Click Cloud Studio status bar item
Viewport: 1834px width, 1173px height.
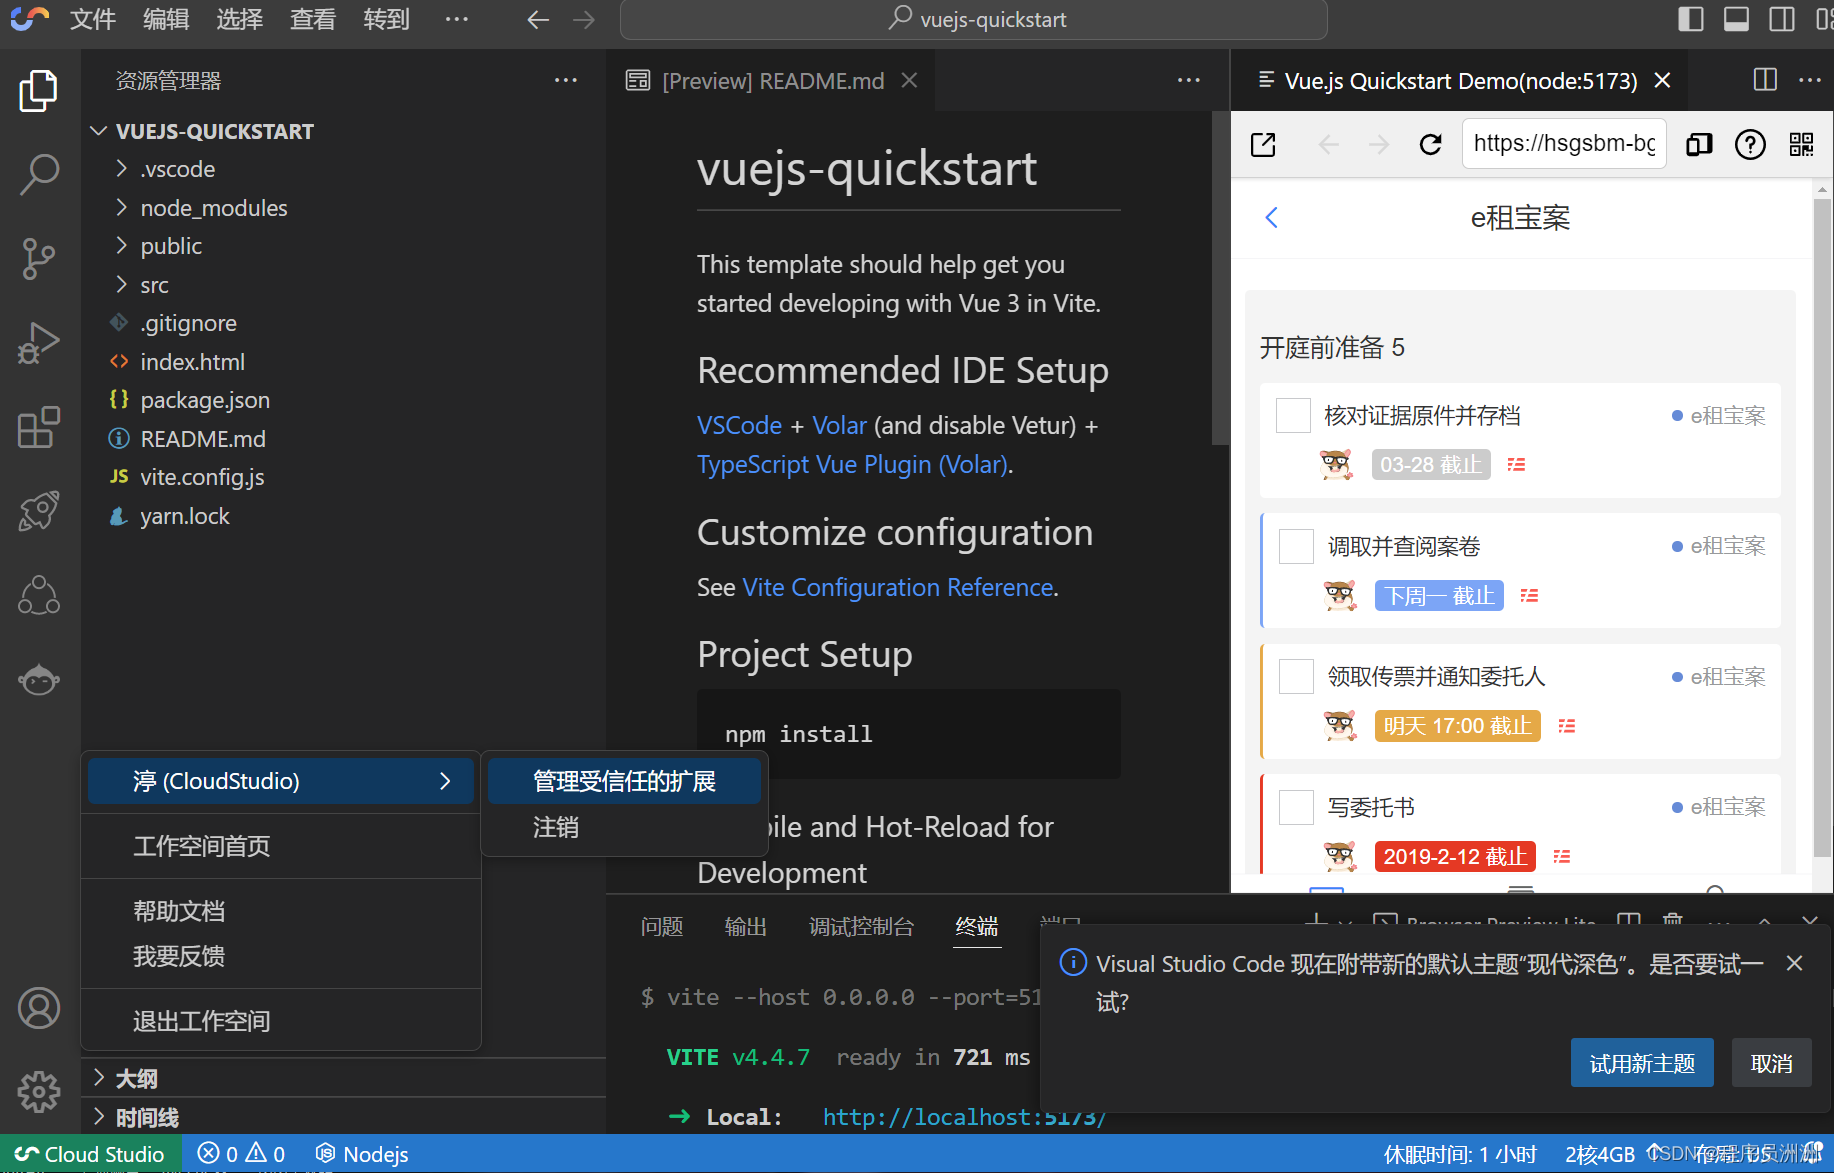point(90,1154)
